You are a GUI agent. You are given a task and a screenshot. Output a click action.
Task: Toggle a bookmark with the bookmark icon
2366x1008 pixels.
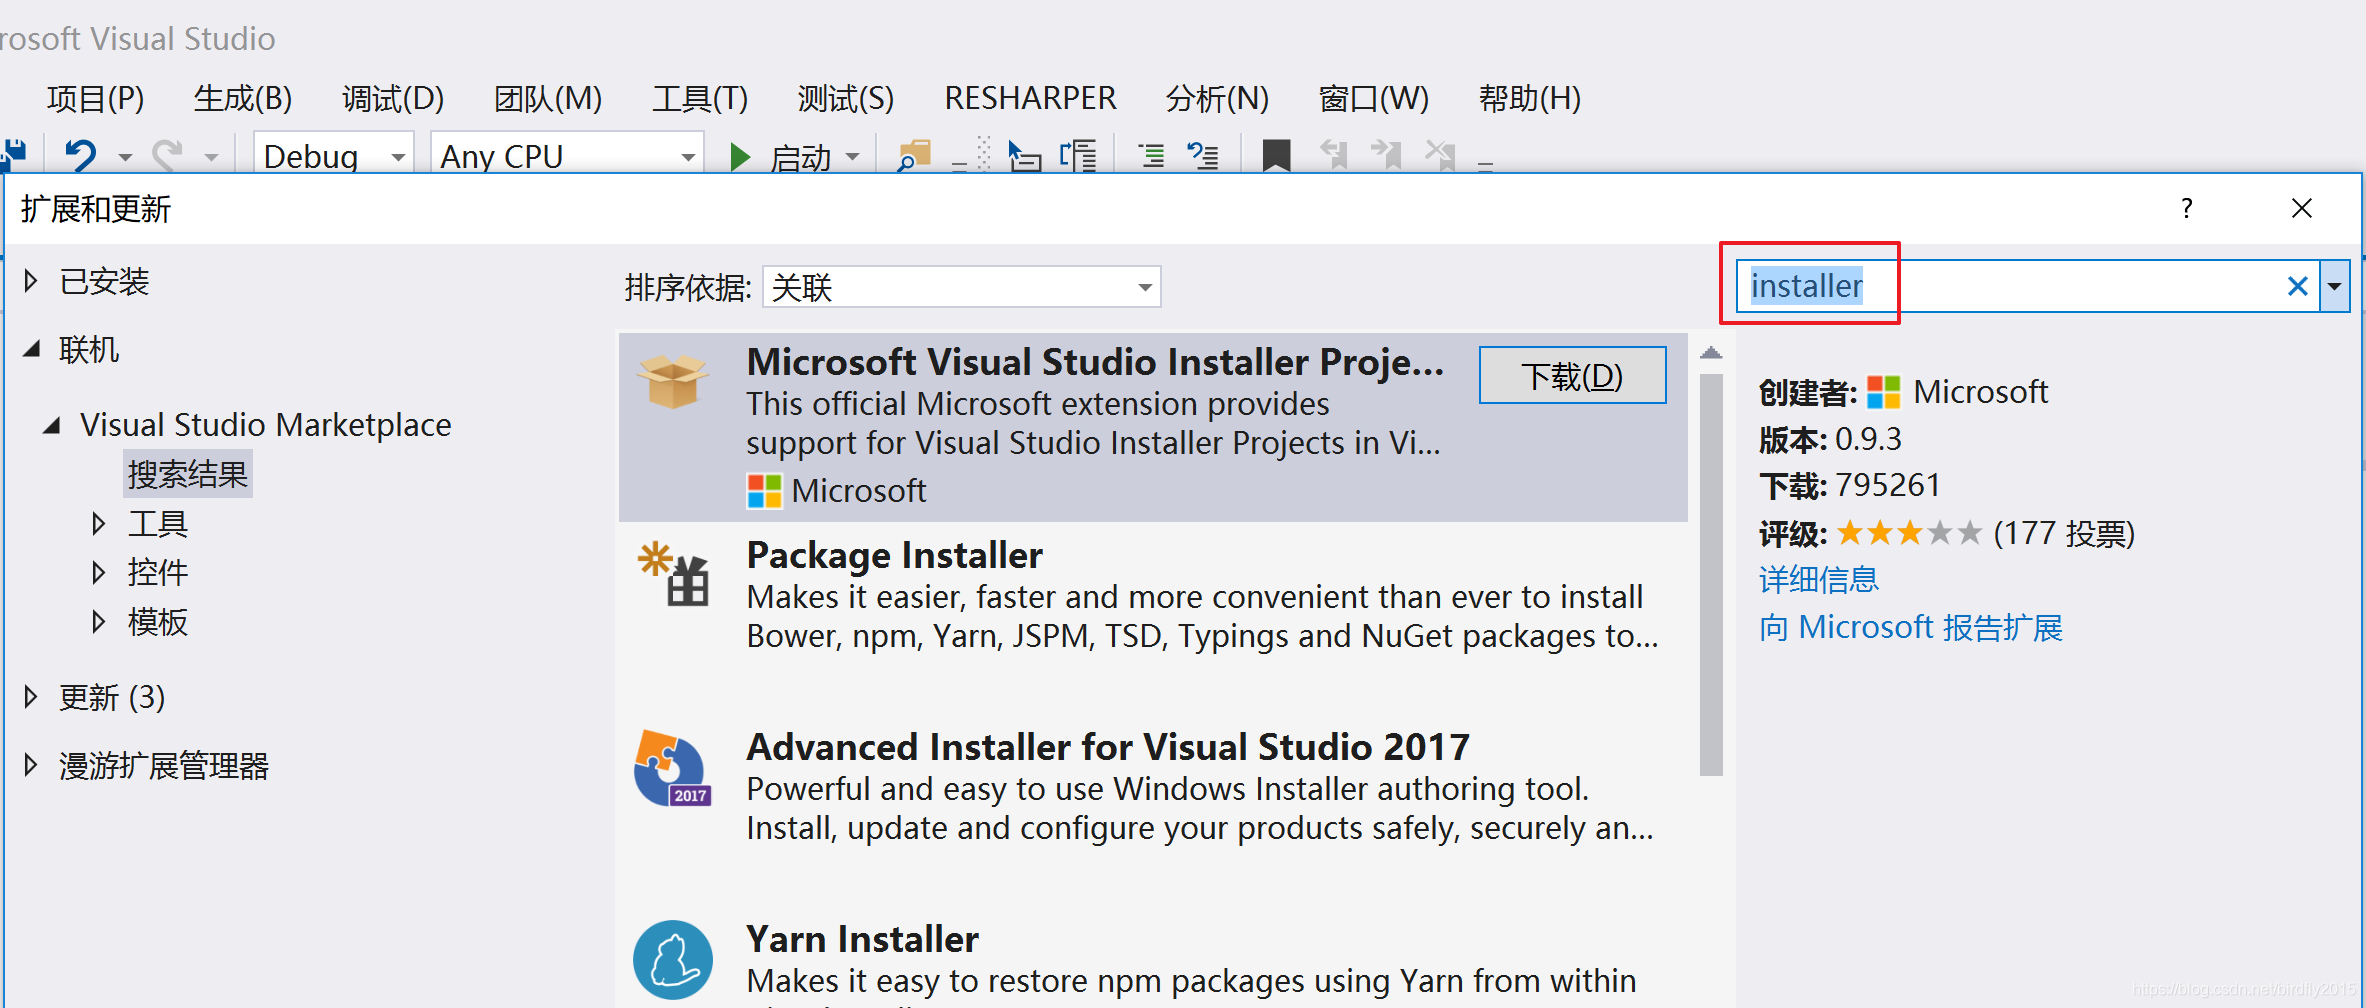1276,156
